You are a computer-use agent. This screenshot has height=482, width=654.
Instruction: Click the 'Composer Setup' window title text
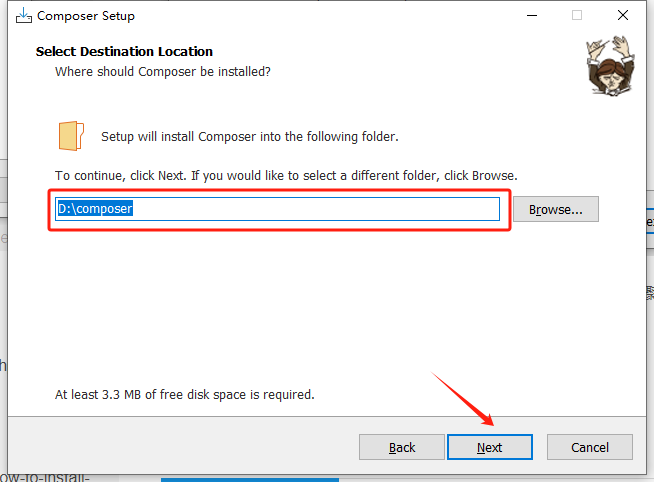[x=86, y=16]
